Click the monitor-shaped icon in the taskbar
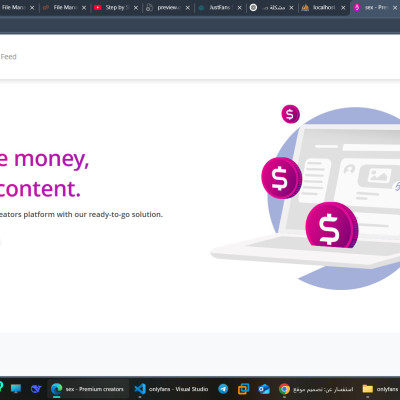The image size is (400, 400). point(16,389)
